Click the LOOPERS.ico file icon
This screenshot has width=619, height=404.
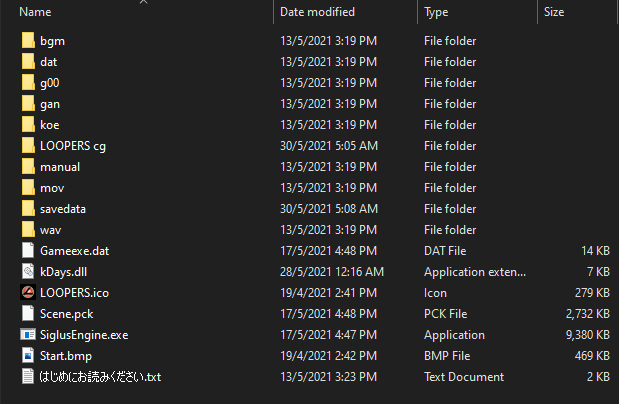pyautogui.click(x=28, y=293)
